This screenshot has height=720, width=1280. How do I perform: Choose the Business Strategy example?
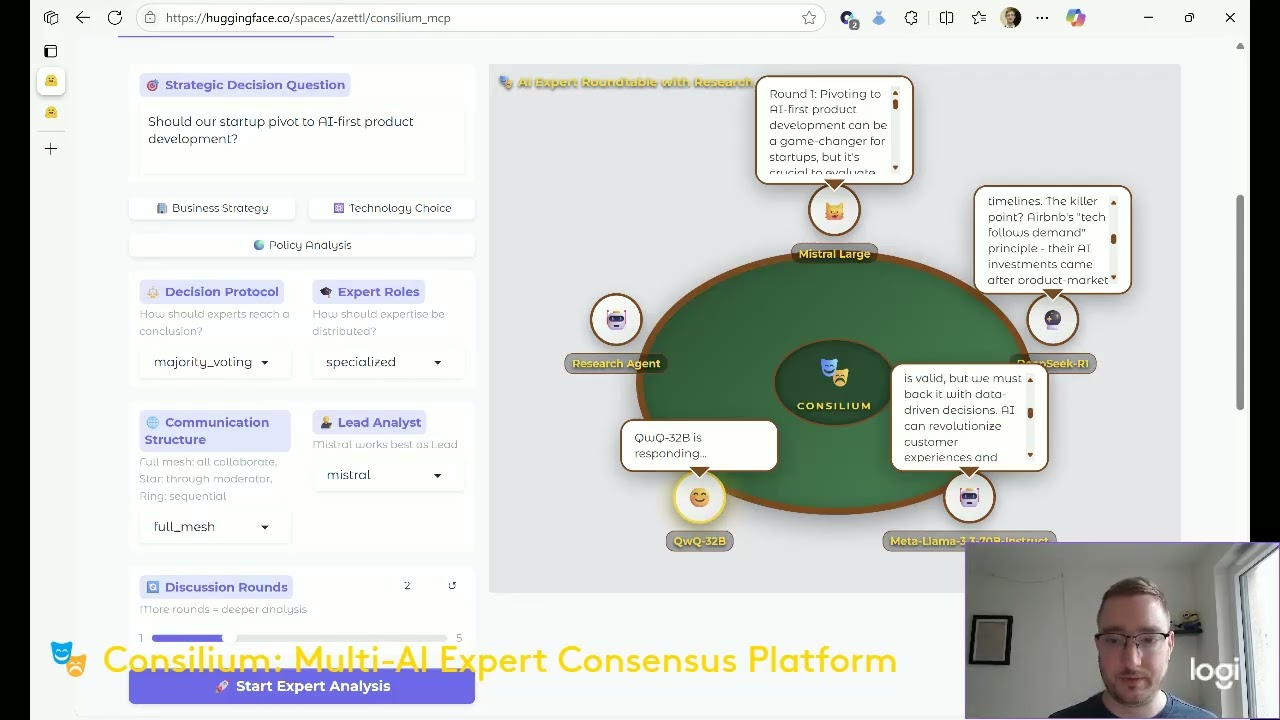[x=212, y=208]
